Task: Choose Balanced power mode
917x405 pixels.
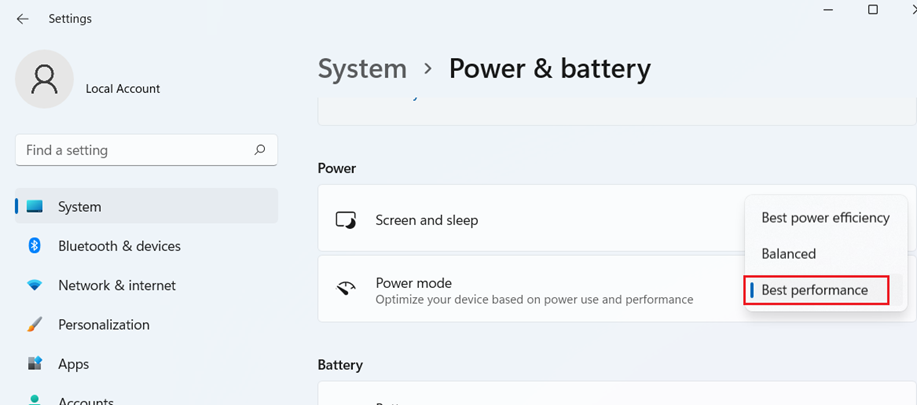Action: click(789, 254)
